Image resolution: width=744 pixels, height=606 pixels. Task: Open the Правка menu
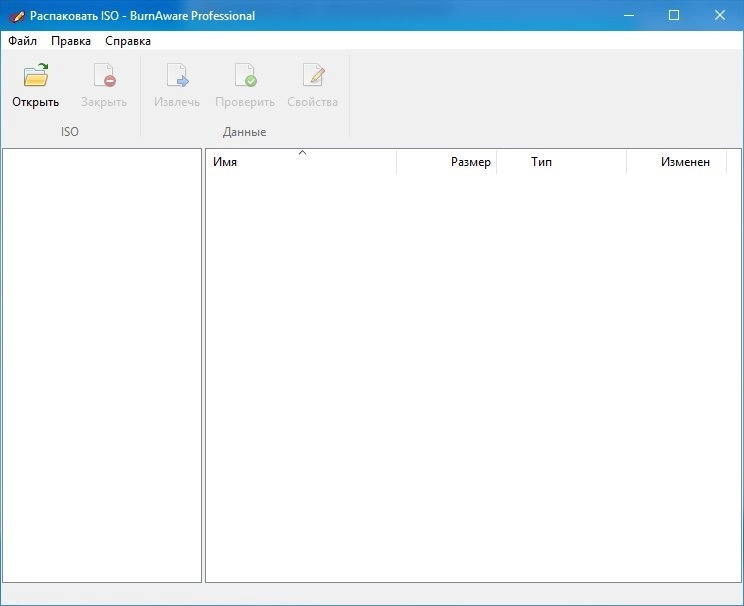tap(71, 41)
